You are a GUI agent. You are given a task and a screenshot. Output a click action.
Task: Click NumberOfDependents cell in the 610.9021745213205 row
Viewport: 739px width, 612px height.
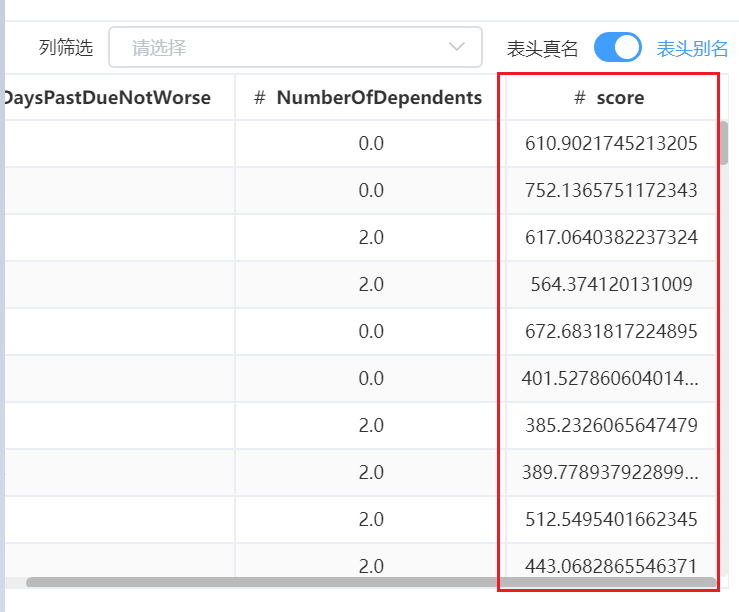[371, 143]
